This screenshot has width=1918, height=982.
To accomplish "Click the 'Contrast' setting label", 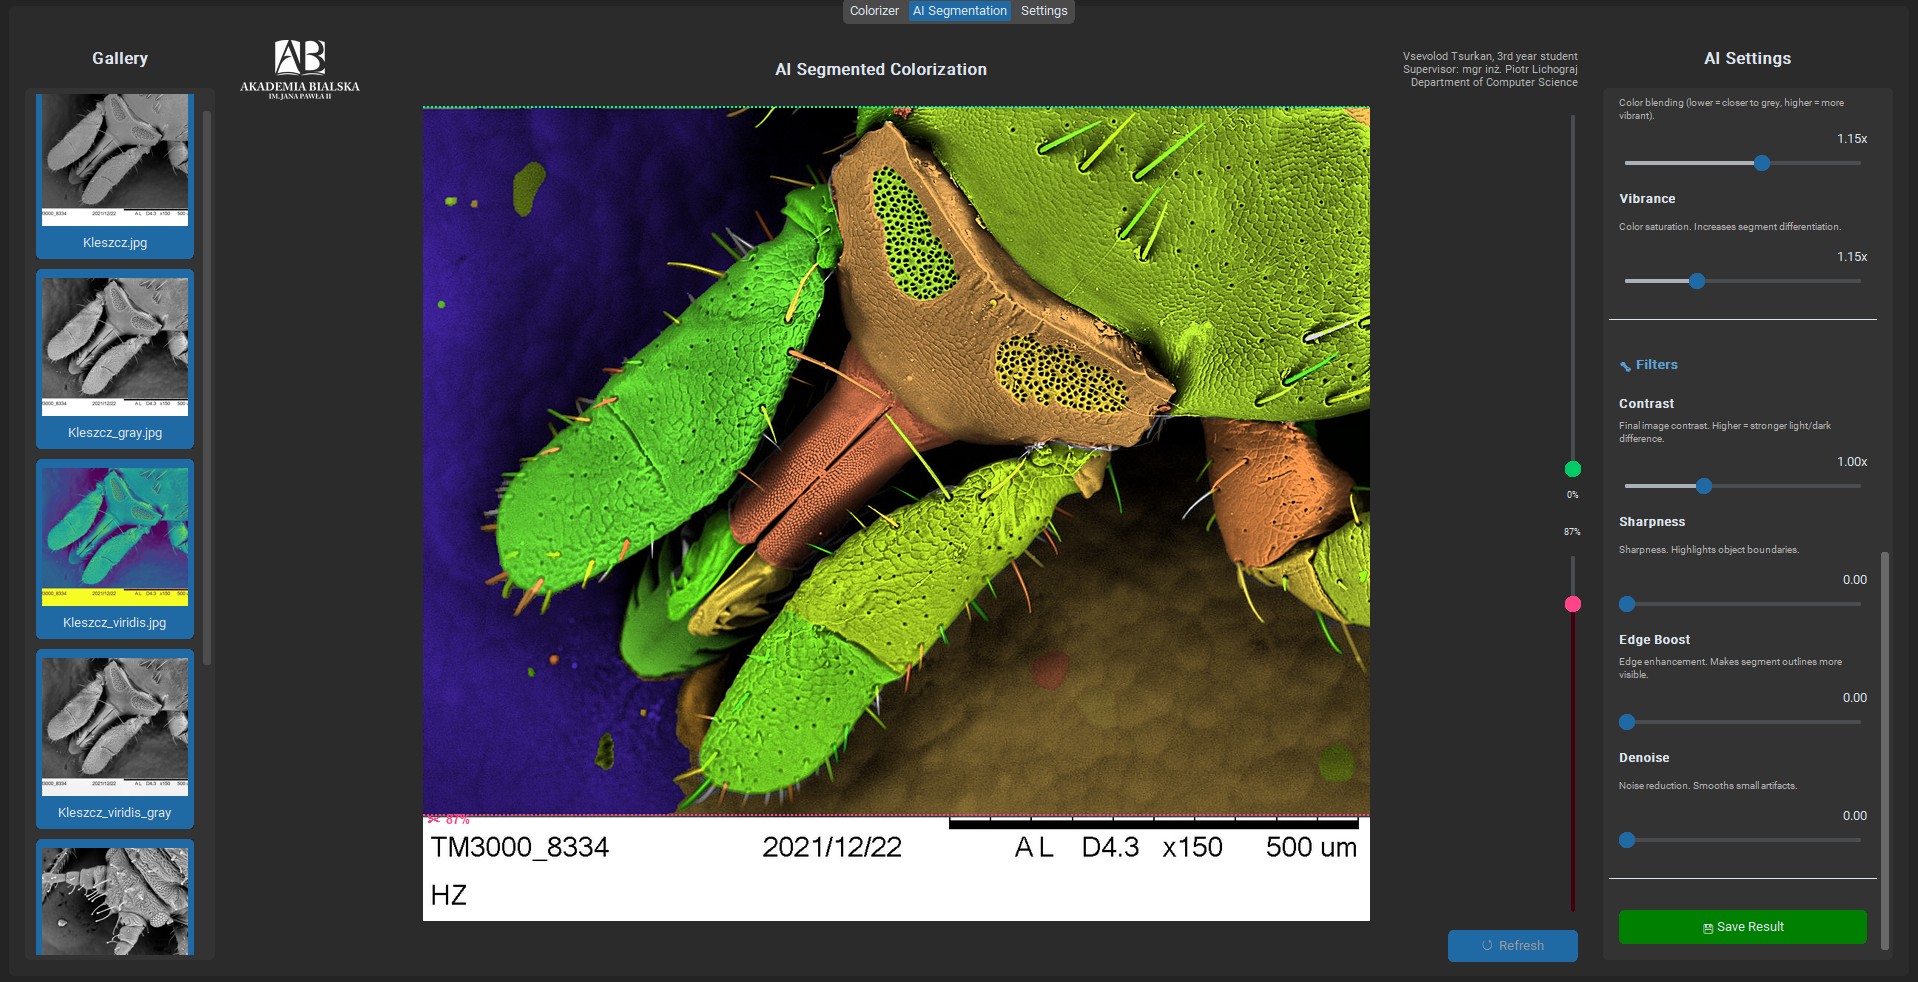I will 1646,404.
